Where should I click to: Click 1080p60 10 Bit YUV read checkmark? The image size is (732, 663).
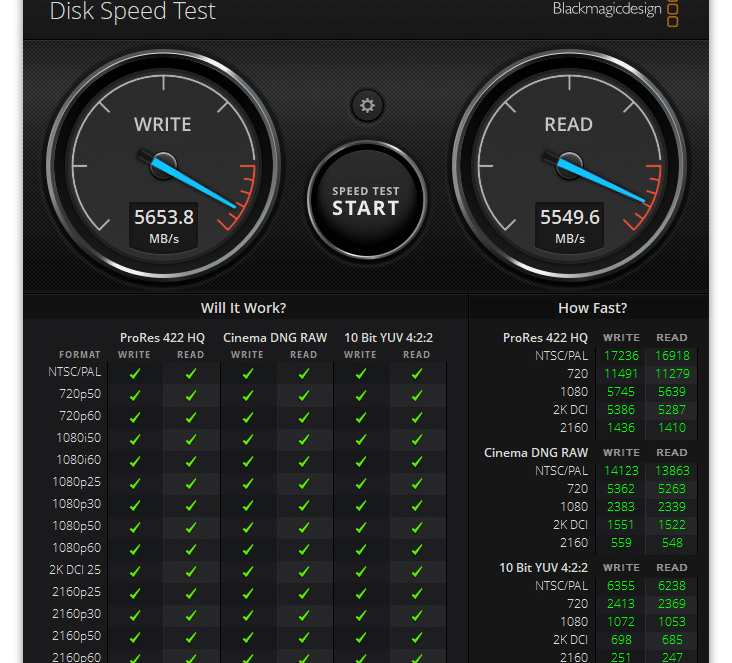(x=417, y=550)
